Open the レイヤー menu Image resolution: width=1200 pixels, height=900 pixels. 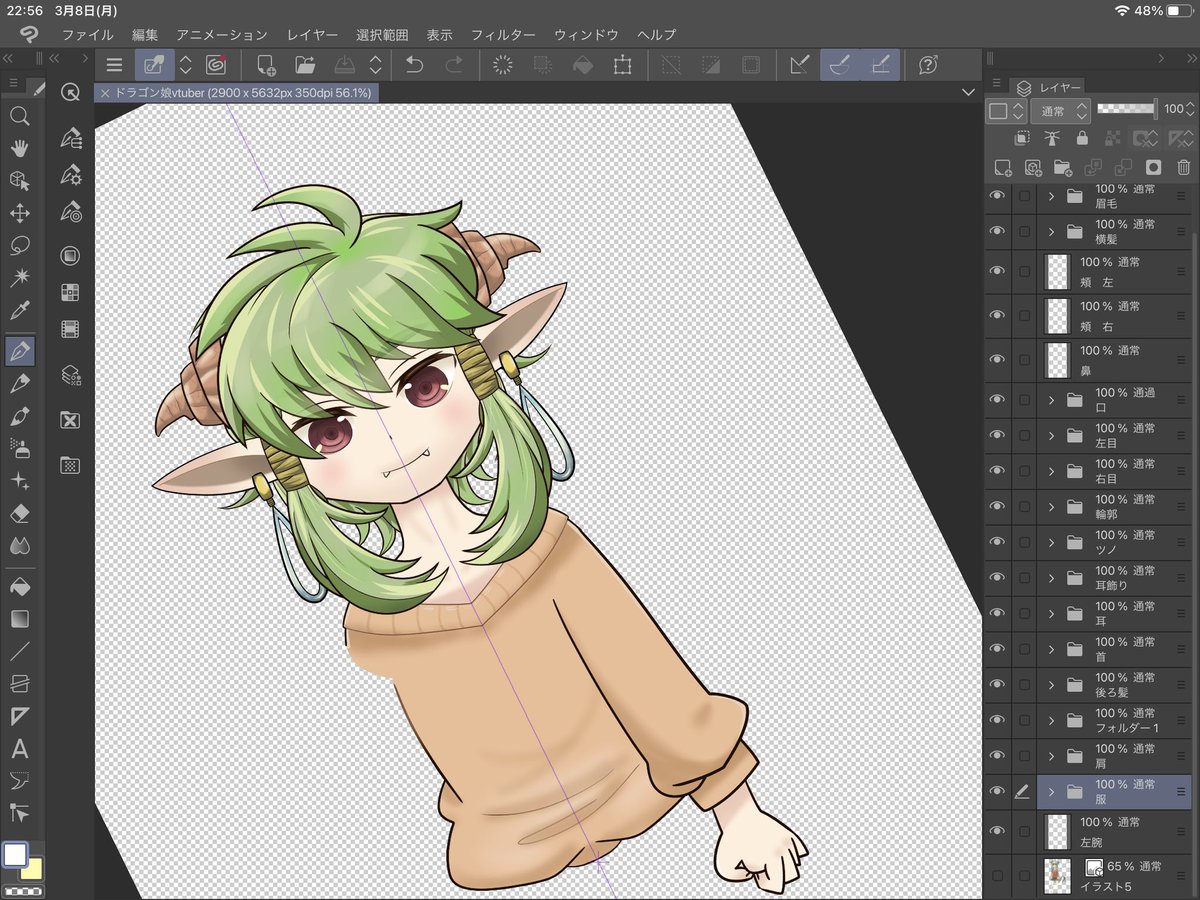coord(312,34)
